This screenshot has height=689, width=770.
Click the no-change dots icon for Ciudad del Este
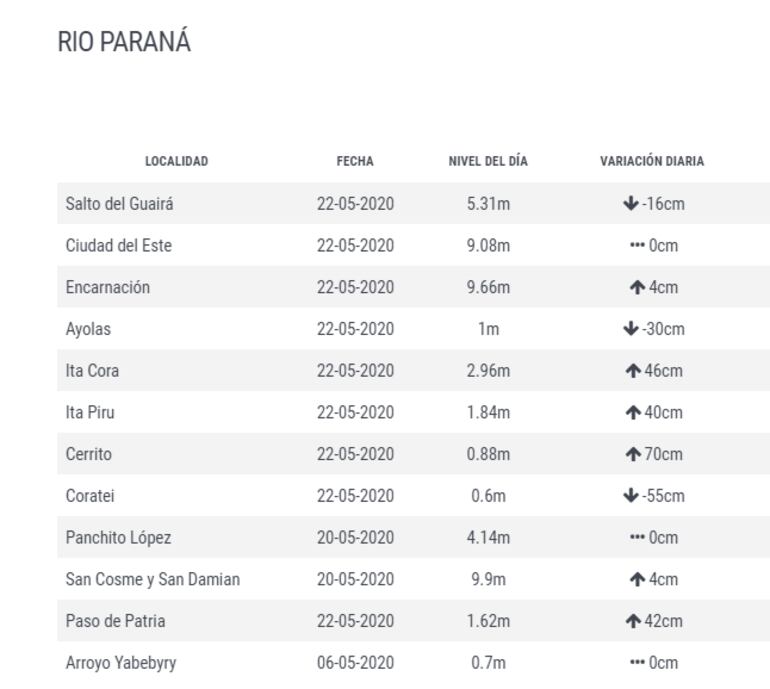(637, 246)
